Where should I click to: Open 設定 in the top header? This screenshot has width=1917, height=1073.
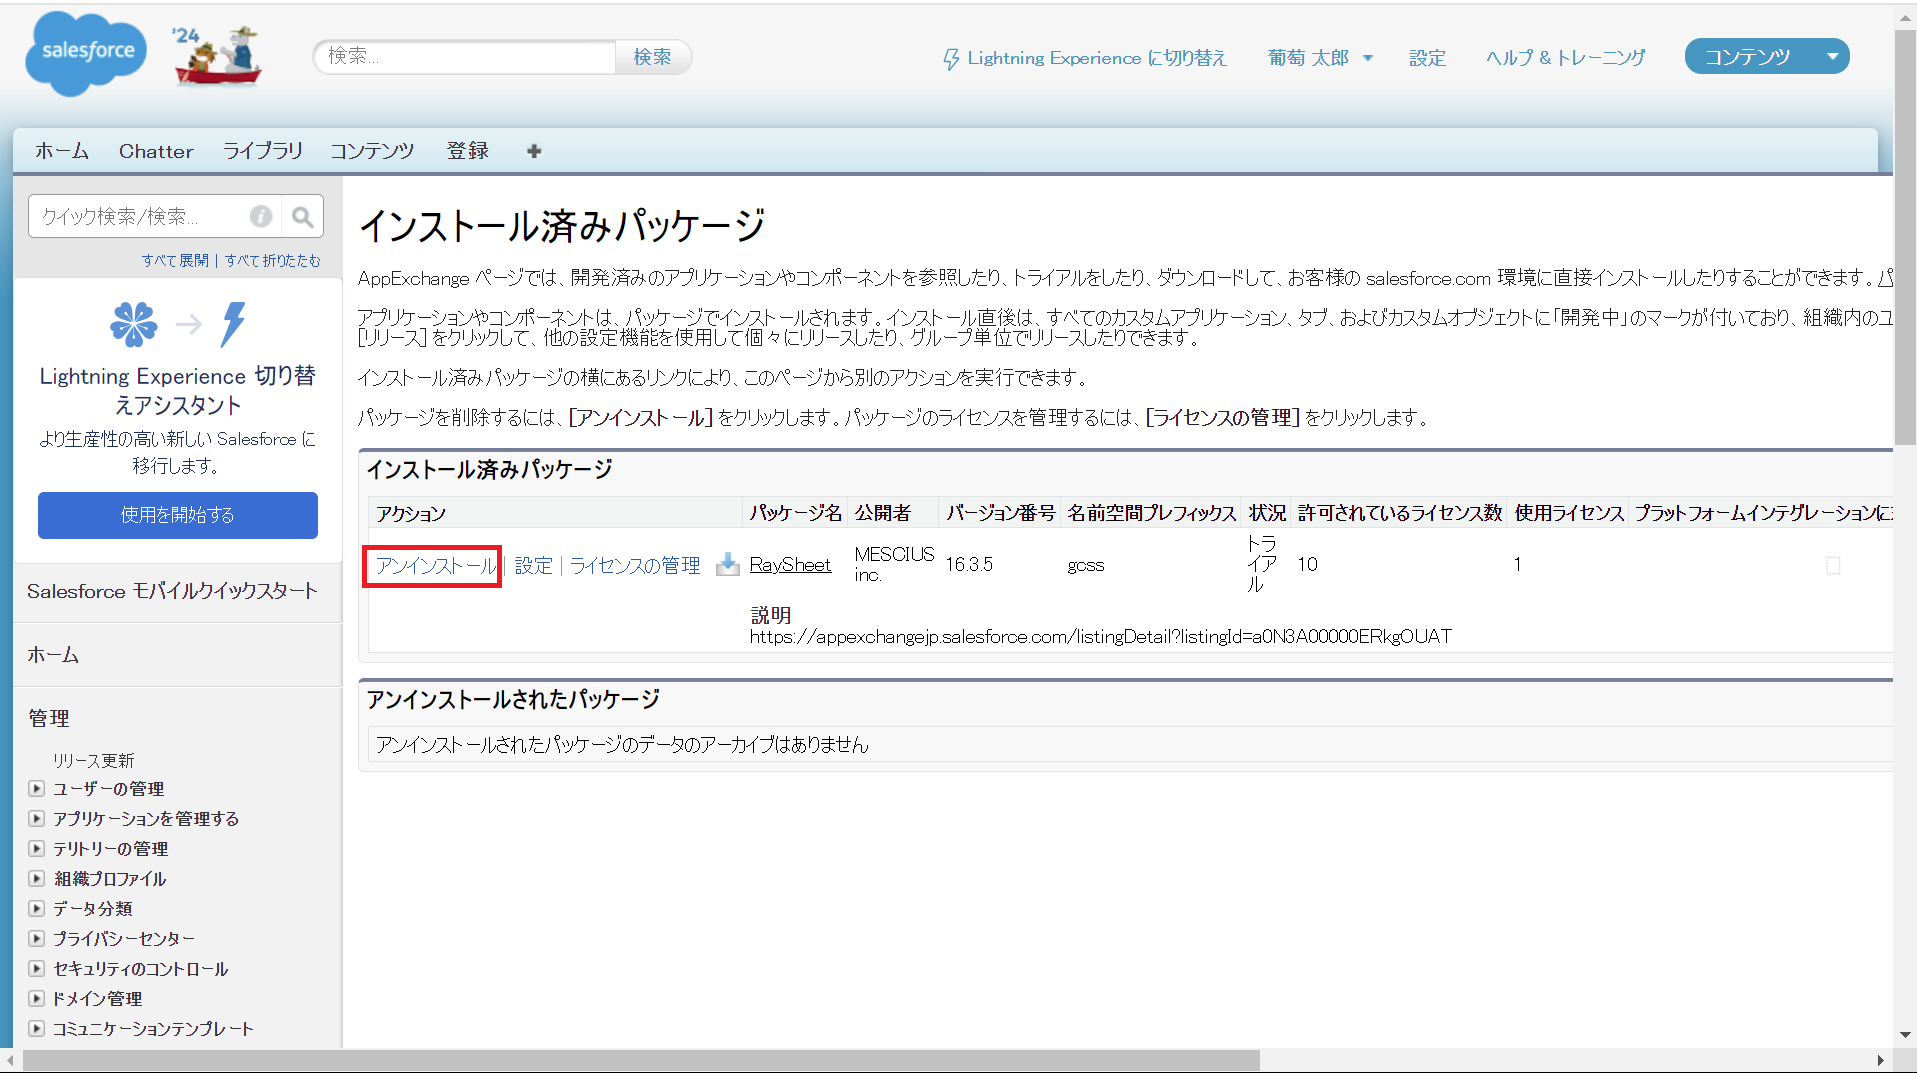pos(1427,58)
